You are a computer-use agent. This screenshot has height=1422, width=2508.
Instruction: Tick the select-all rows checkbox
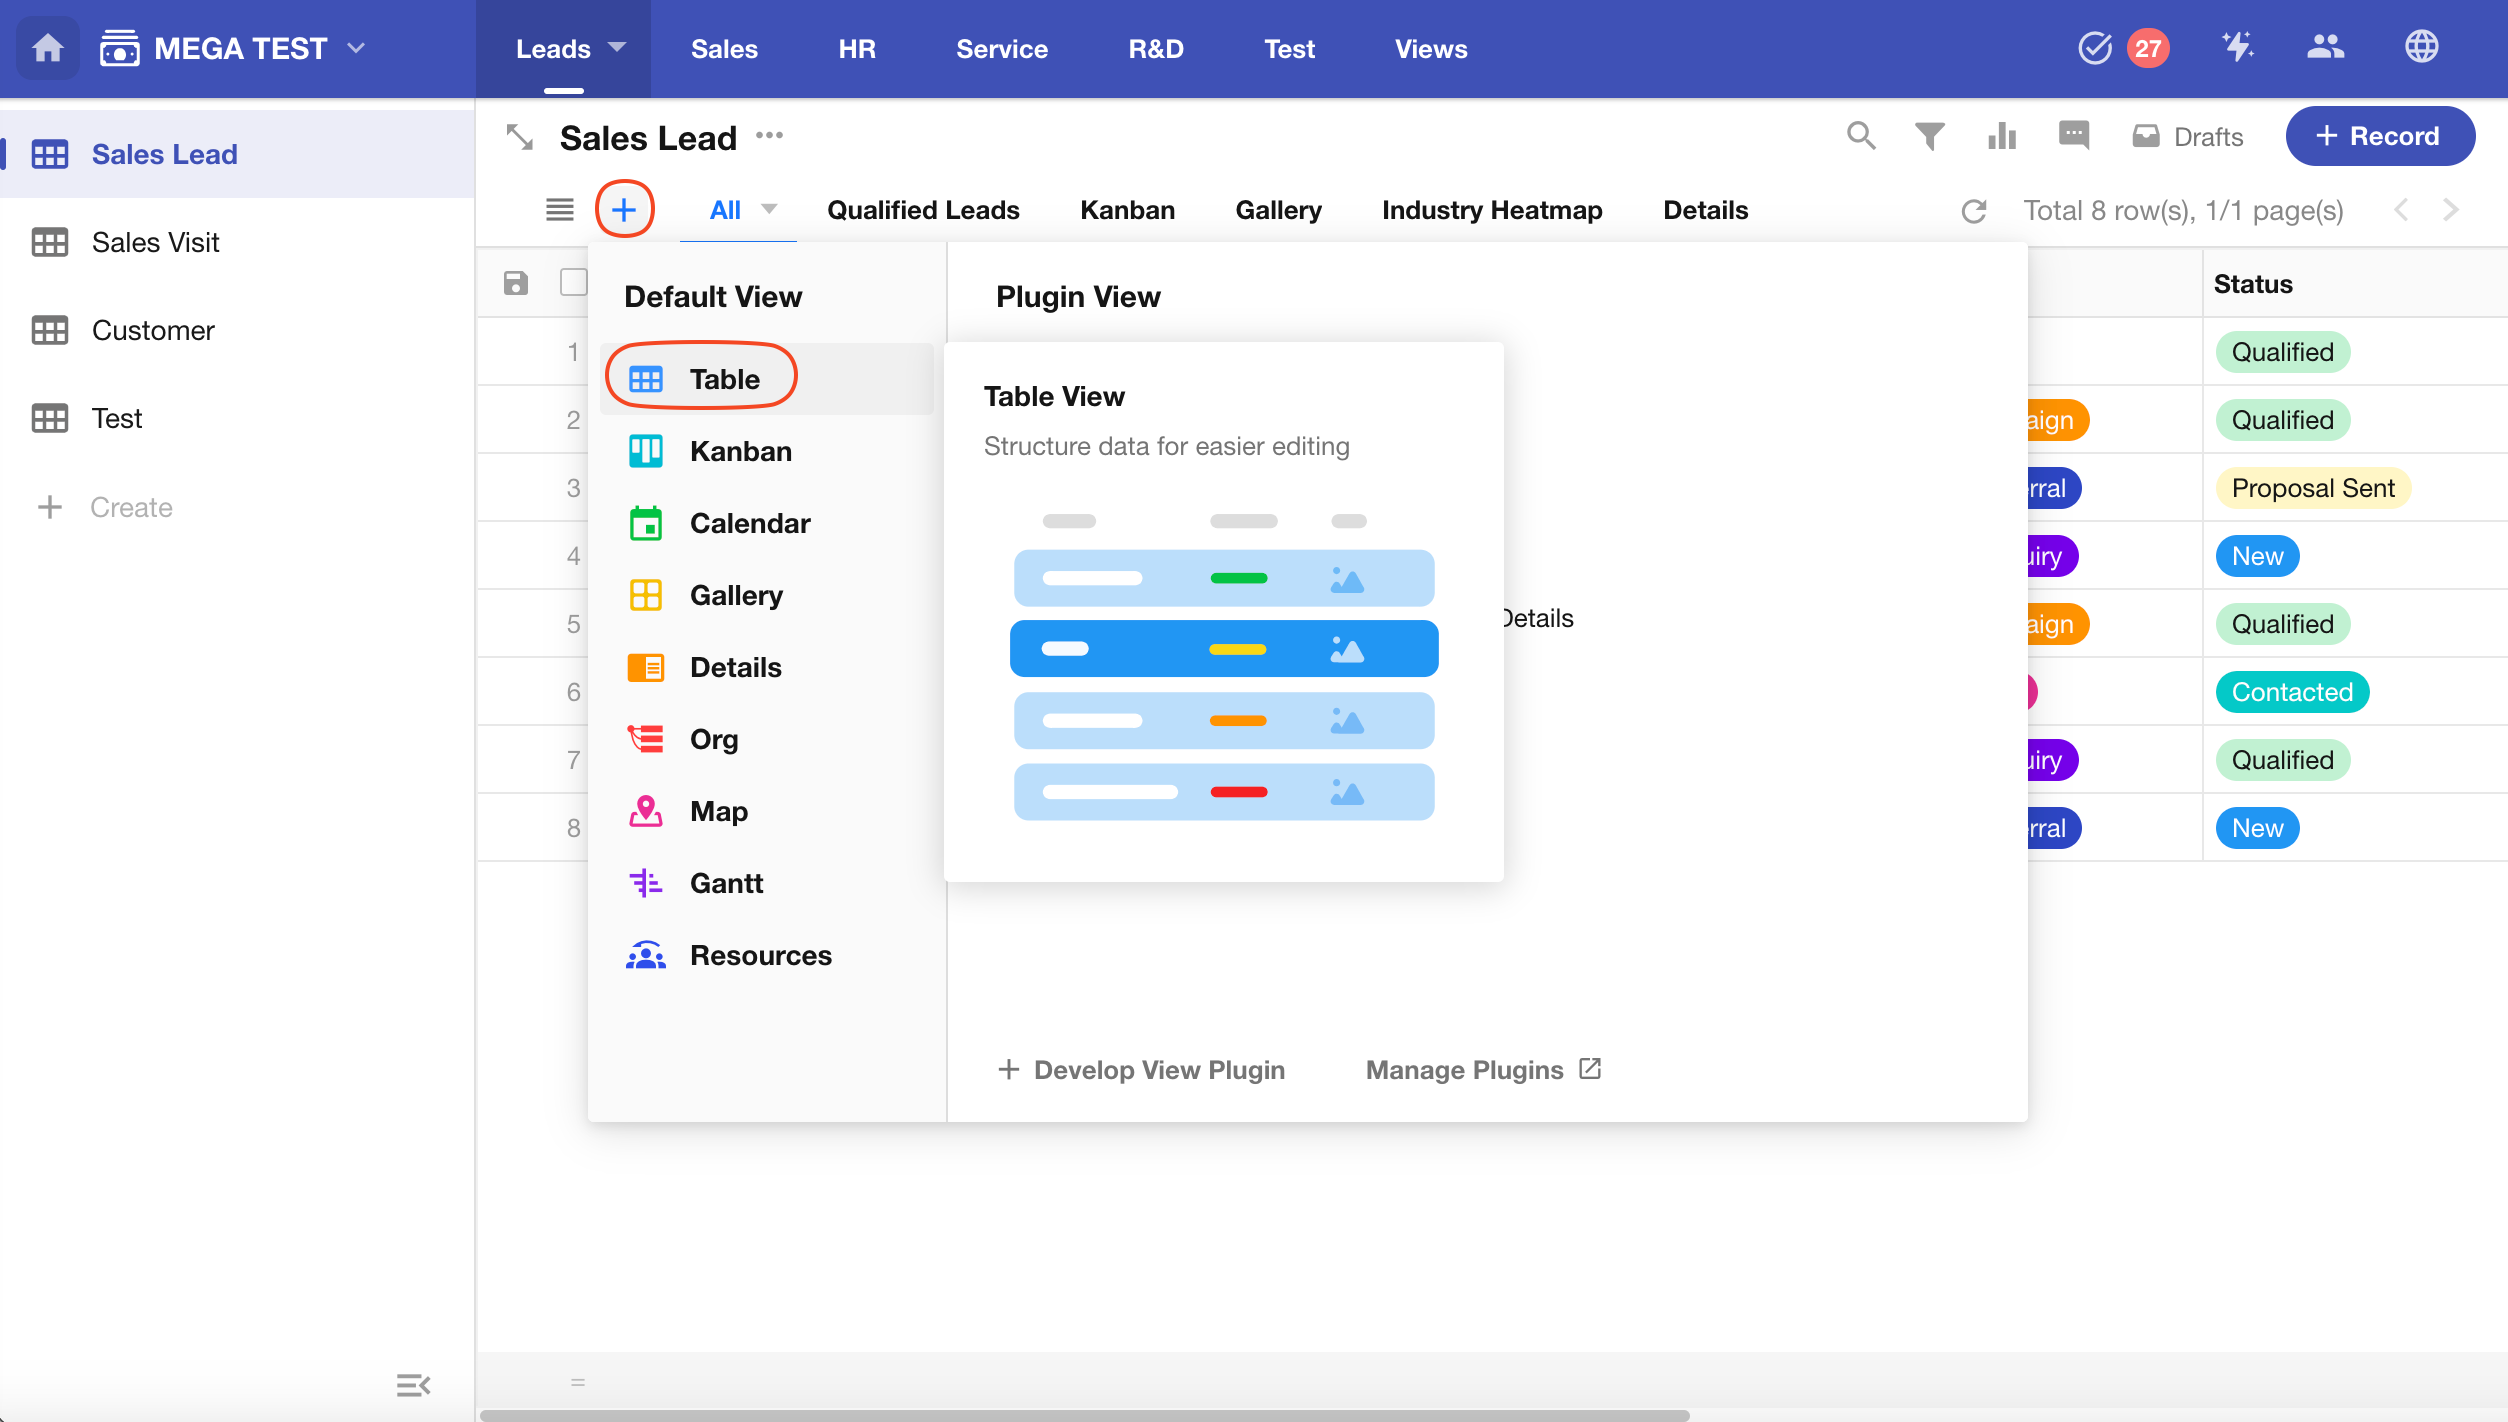coord(573,283)
